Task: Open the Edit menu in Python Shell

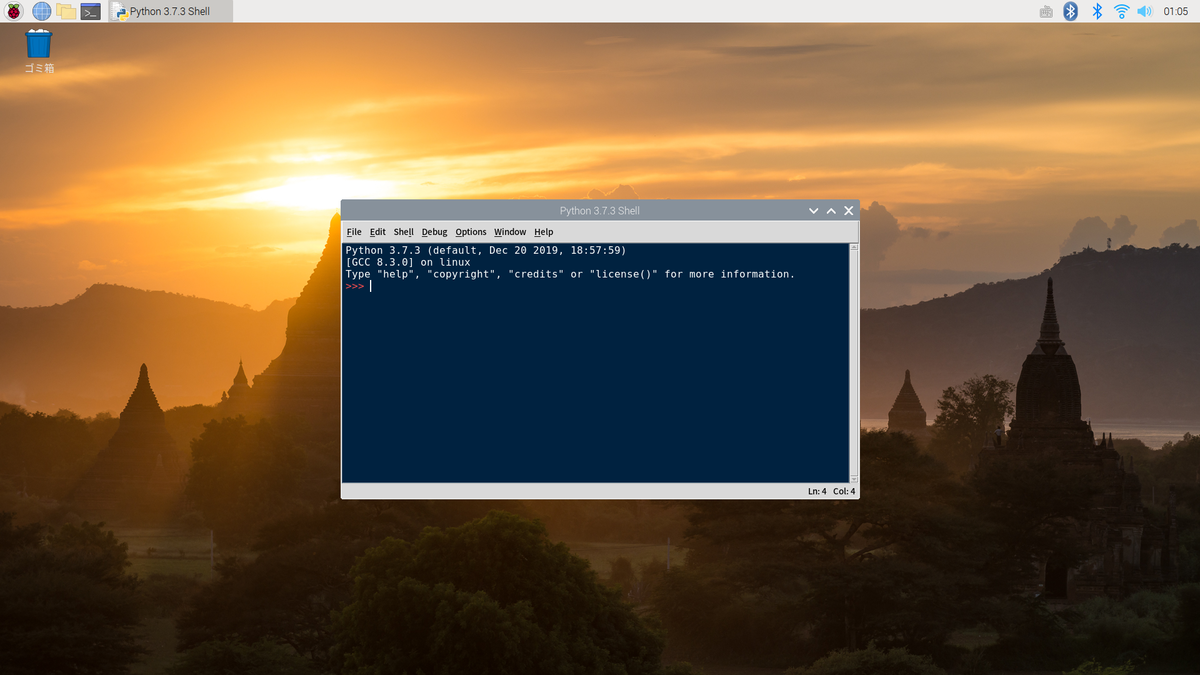Action: pyautogui.click(x=377, y=232)
